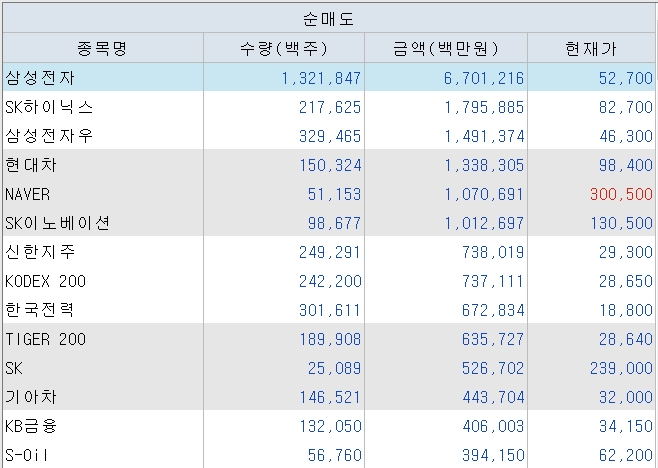Select the 삼성전자우 stock name
This screenshot has height=468, width=658.
[49, 136]
